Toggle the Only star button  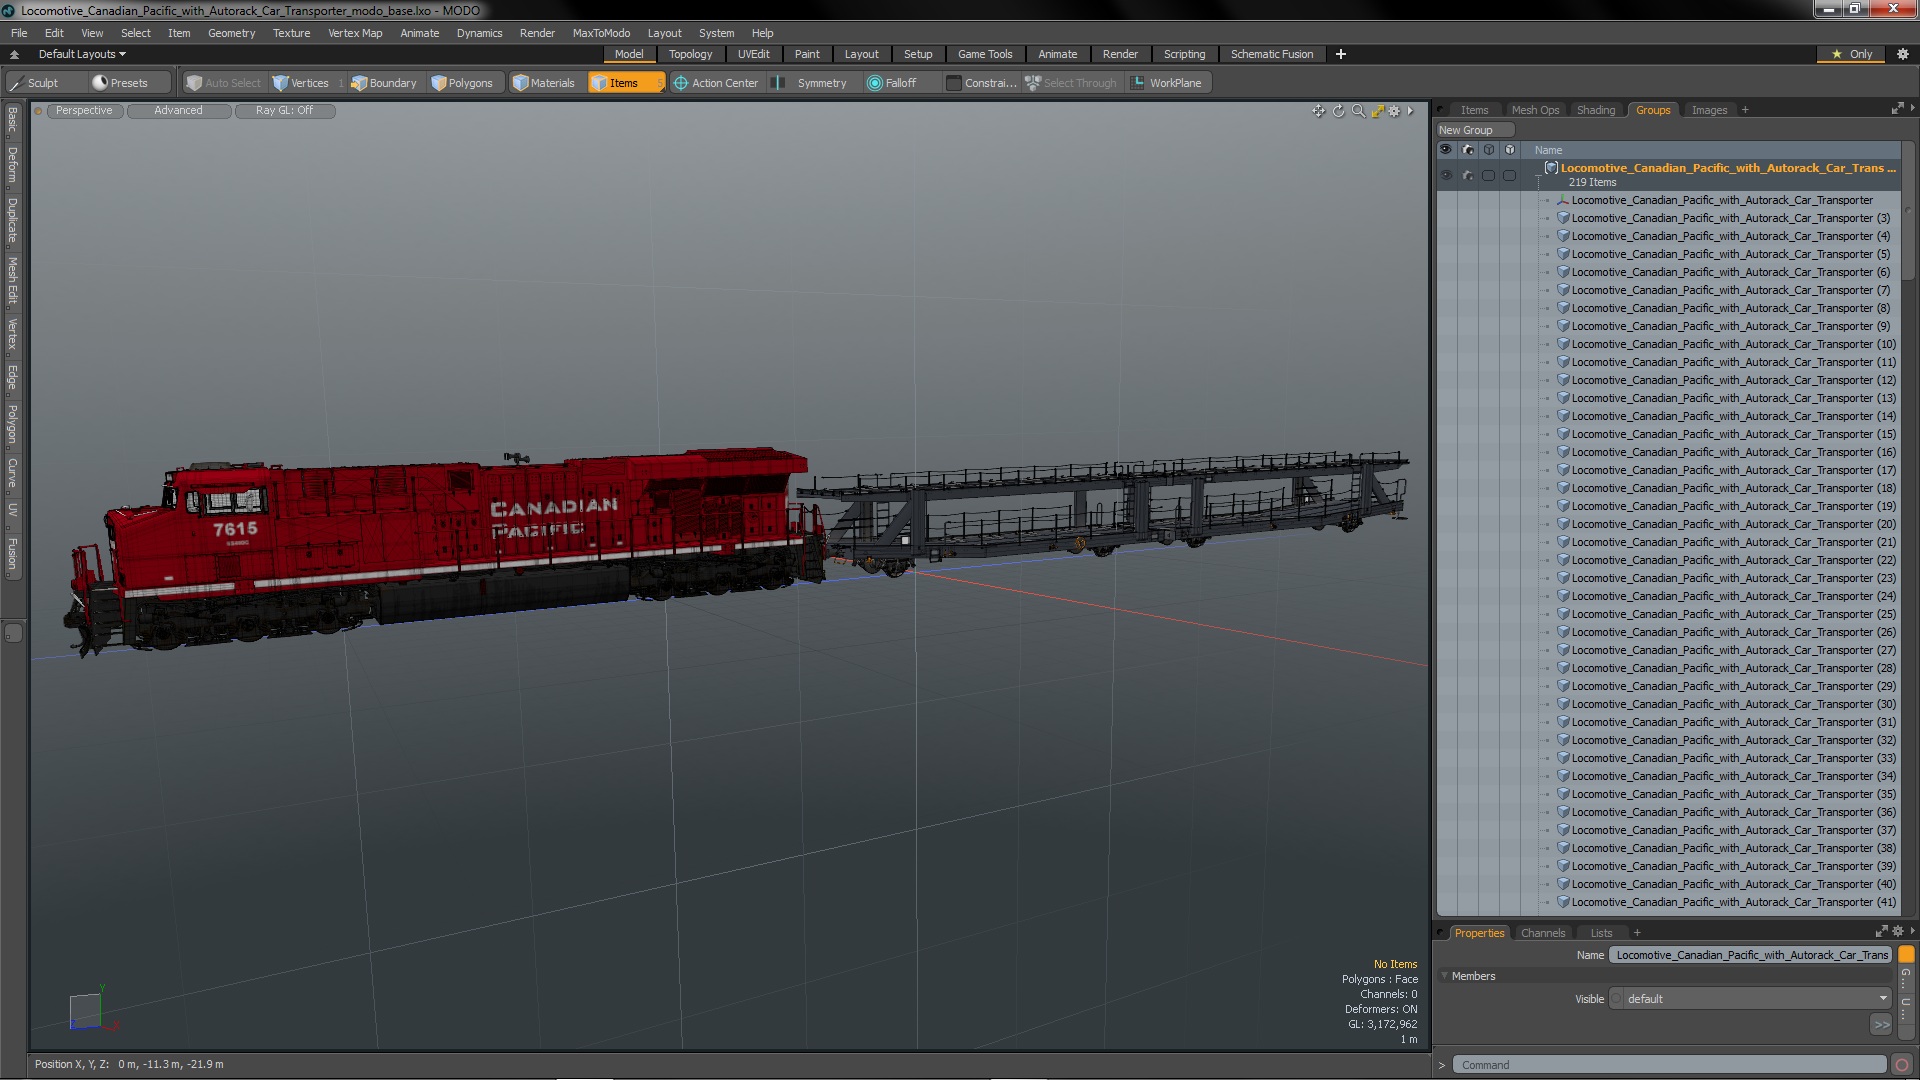(x=1852, y=54)
